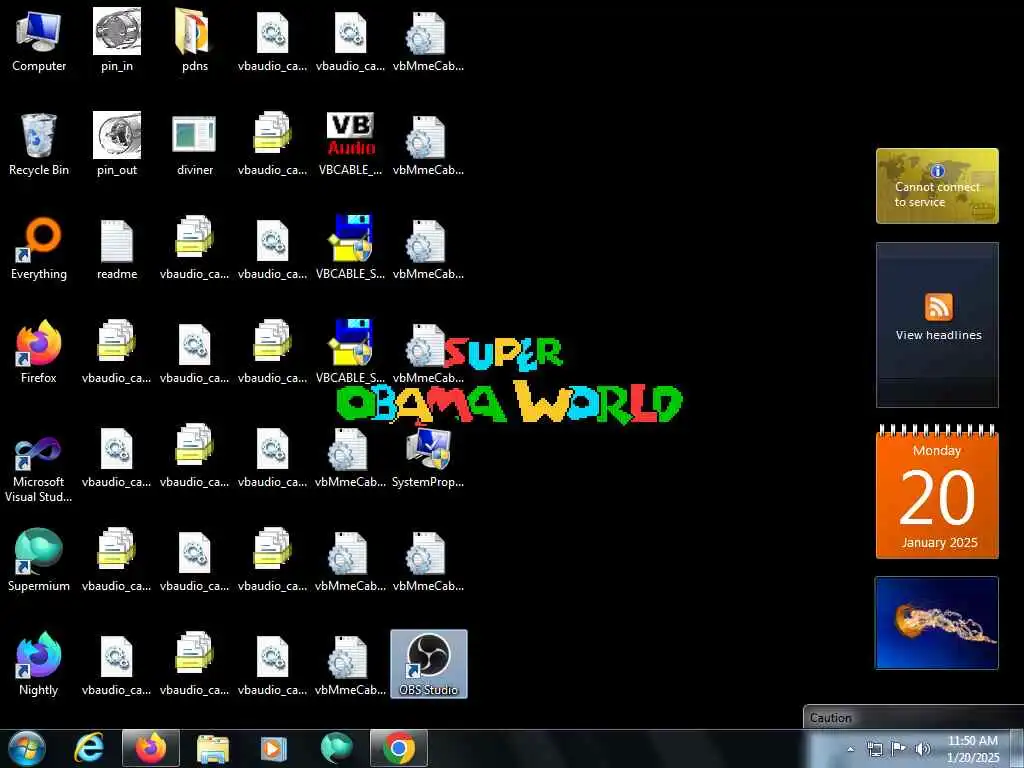Select the Everything search shortcut
The height and width of the screenshot is (768, 1024).
[x=39, y=249]
